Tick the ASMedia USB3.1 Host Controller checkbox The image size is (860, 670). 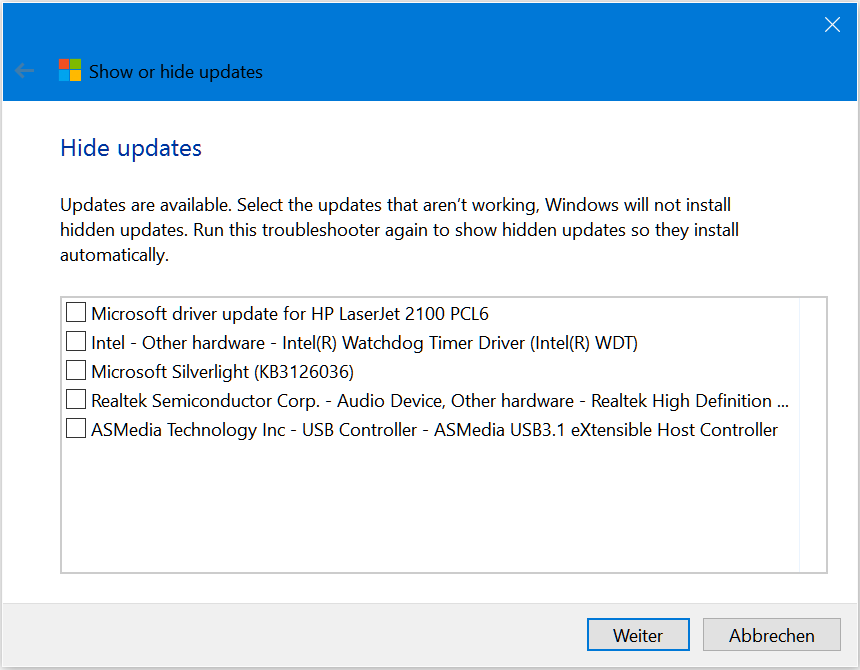point(76,428)
